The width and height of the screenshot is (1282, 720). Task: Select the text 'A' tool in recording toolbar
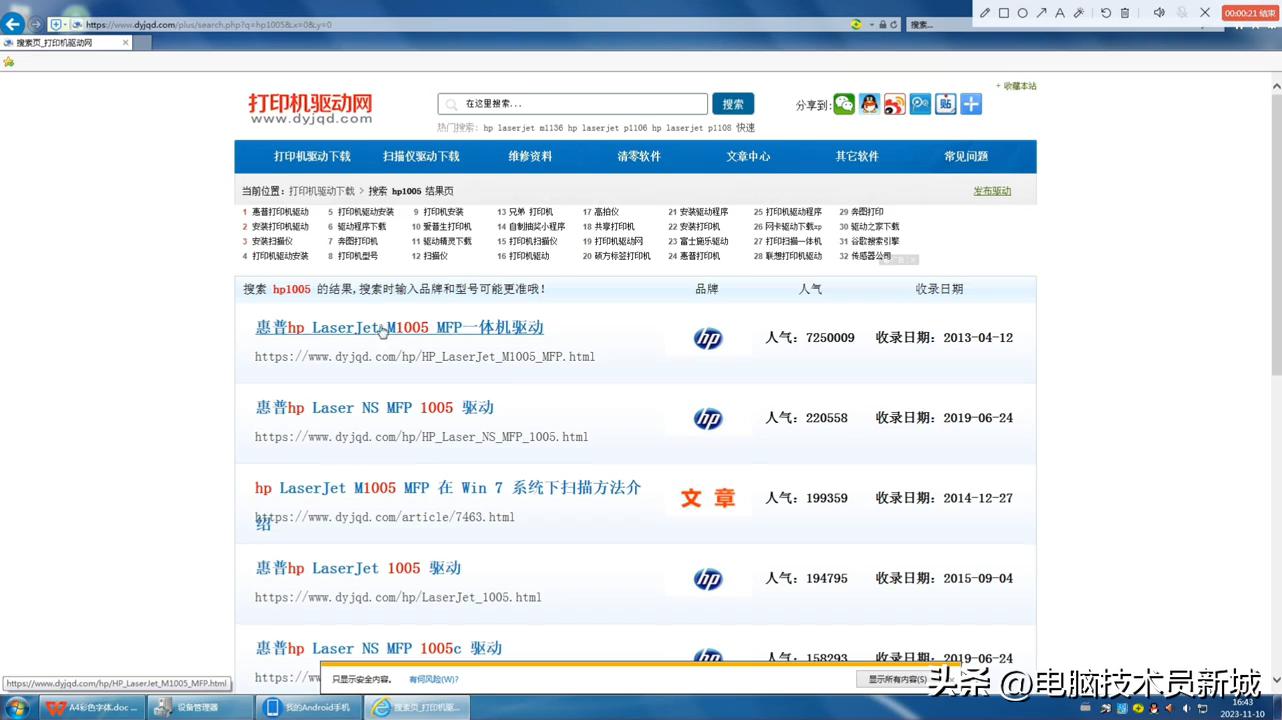(1060, 13)
